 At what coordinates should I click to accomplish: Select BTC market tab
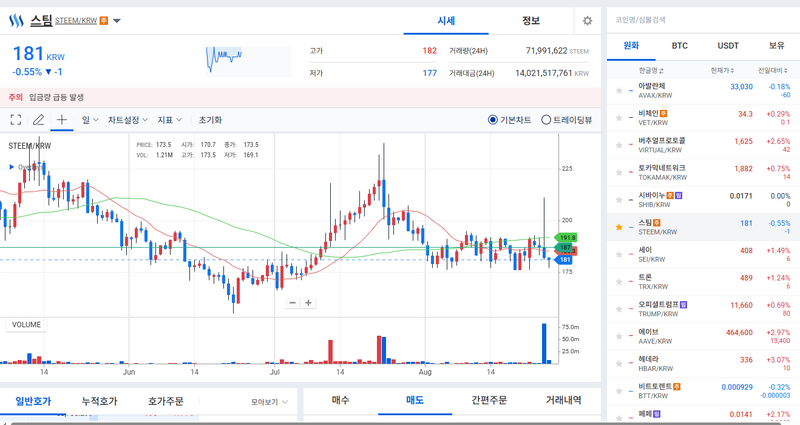pos(680,46)
